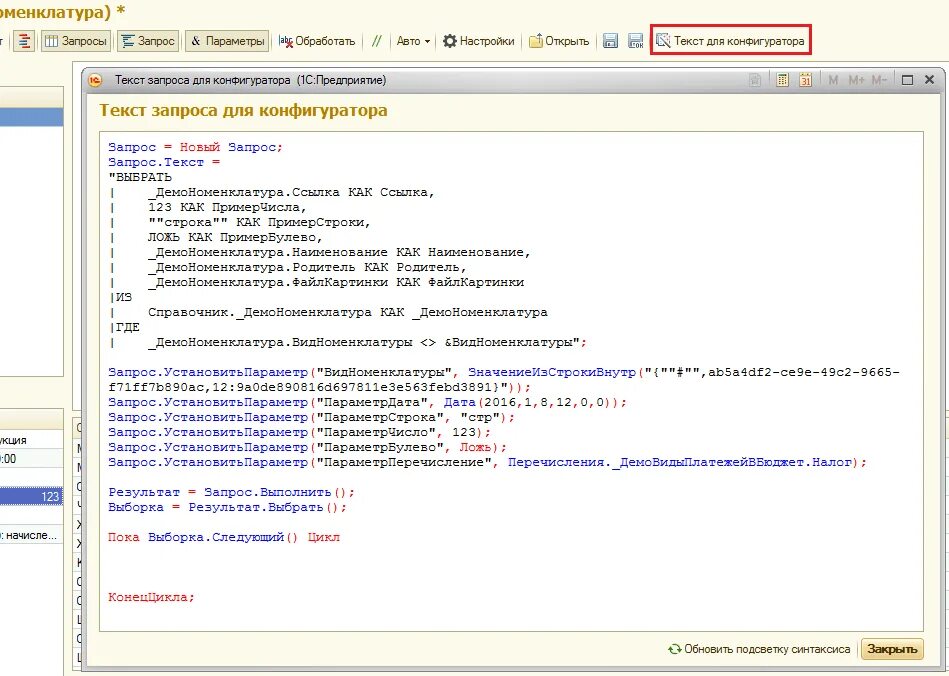Click the Обработать toolbar button
Screen dimensions: 949x676
coord(317,41)
